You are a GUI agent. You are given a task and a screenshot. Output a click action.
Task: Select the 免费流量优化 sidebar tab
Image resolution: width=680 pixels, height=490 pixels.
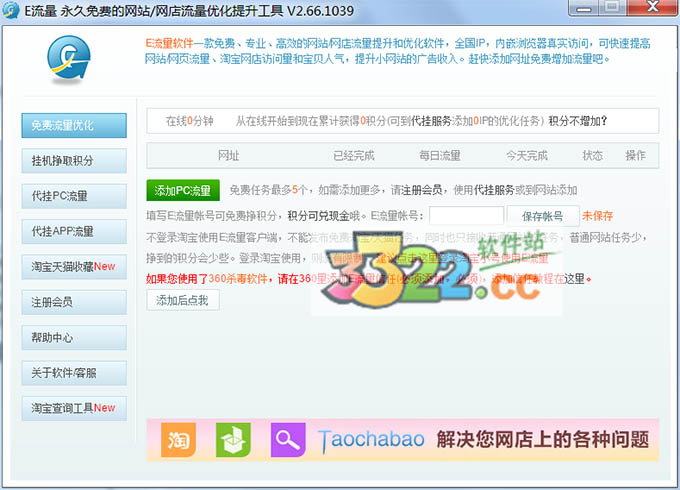click(74, 125)
